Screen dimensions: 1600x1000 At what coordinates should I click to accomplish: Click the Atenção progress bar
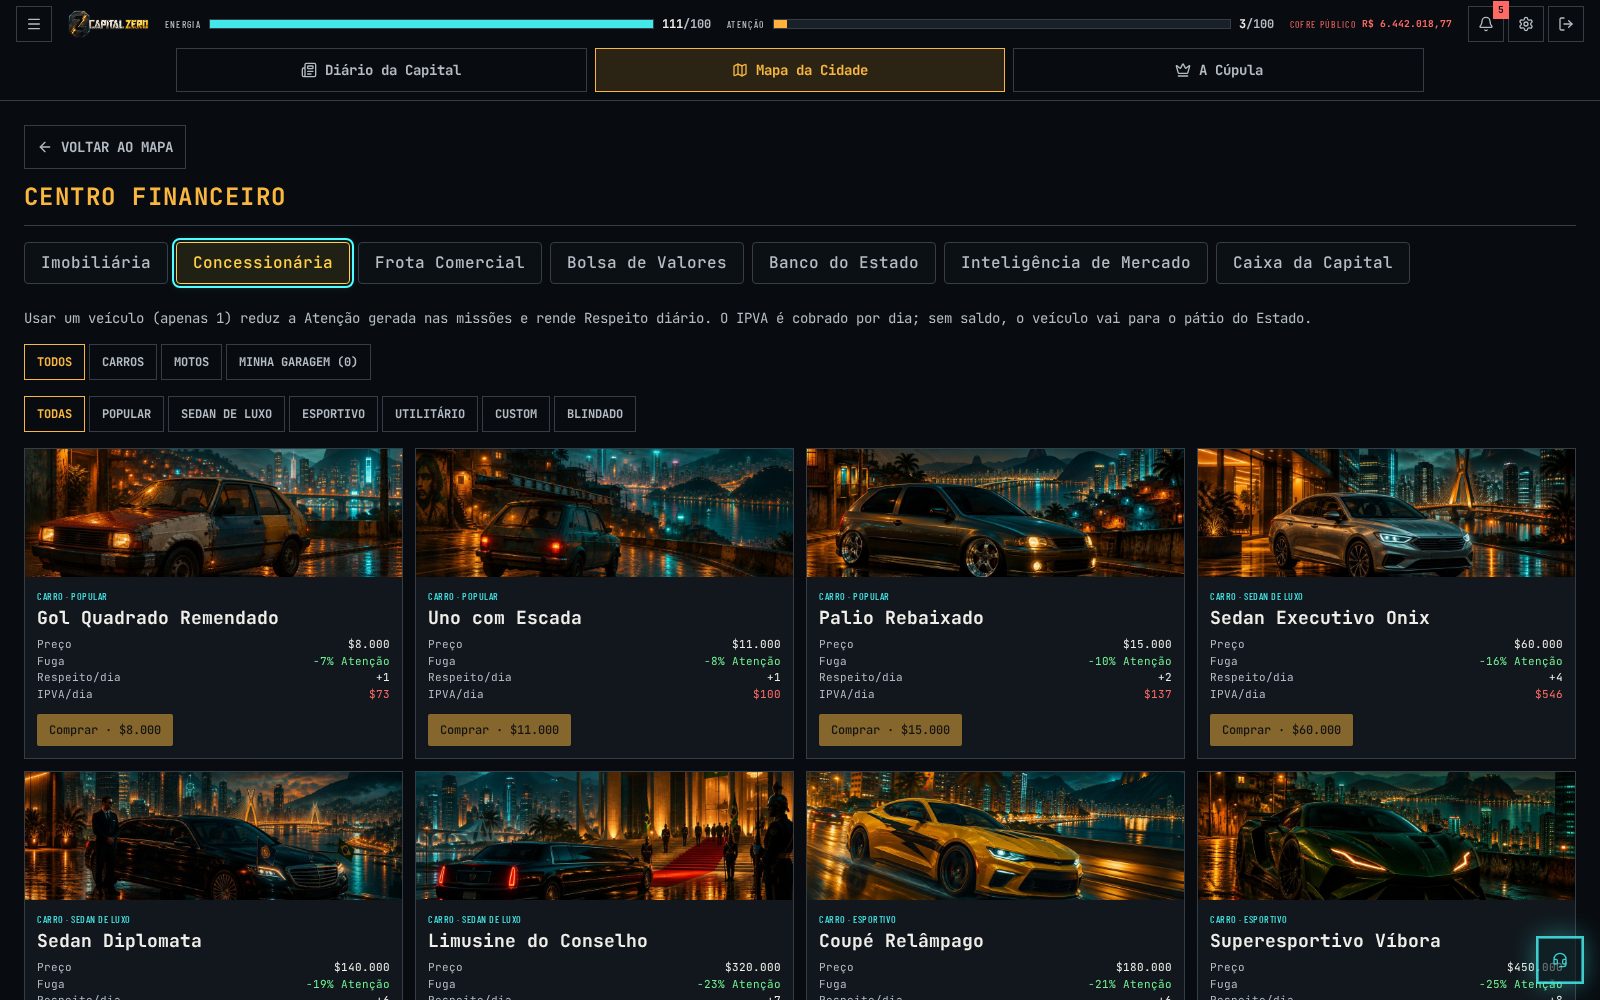[1002, 24]
